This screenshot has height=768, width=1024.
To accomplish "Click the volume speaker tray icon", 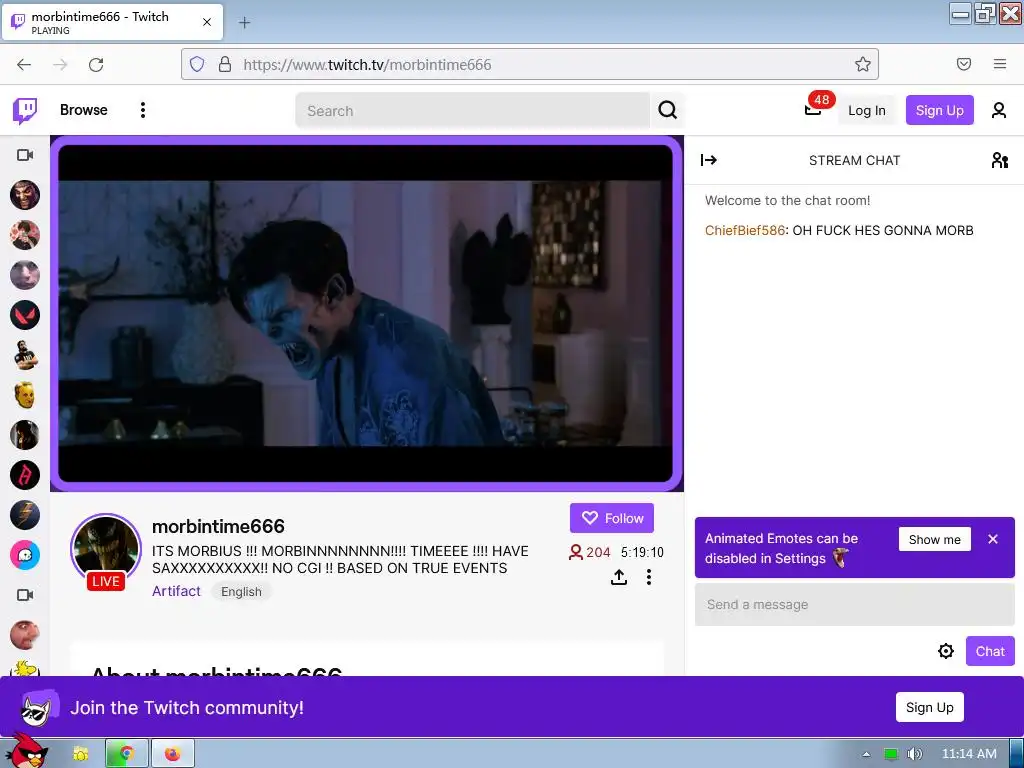I will (x=915, y=754).
